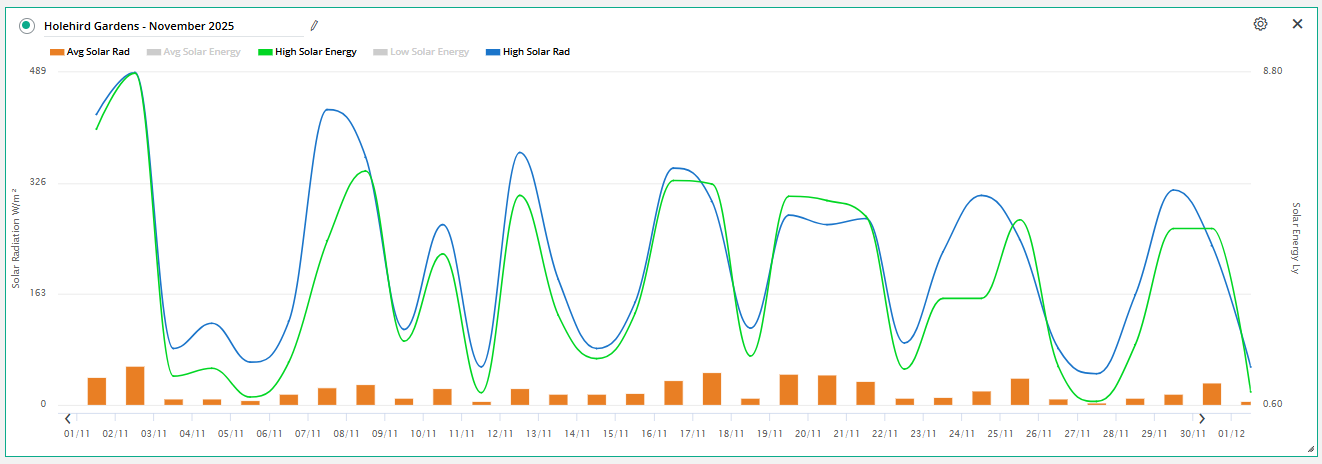Click the Solar Radiation W/m² axis title
Screen dimensions: 1322x464
point(16,237)
